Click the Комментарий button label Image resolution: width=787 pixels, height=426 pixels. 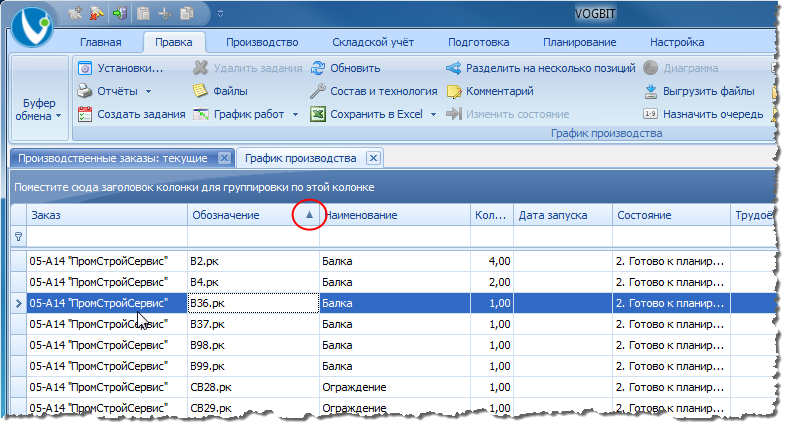[500, 91]
